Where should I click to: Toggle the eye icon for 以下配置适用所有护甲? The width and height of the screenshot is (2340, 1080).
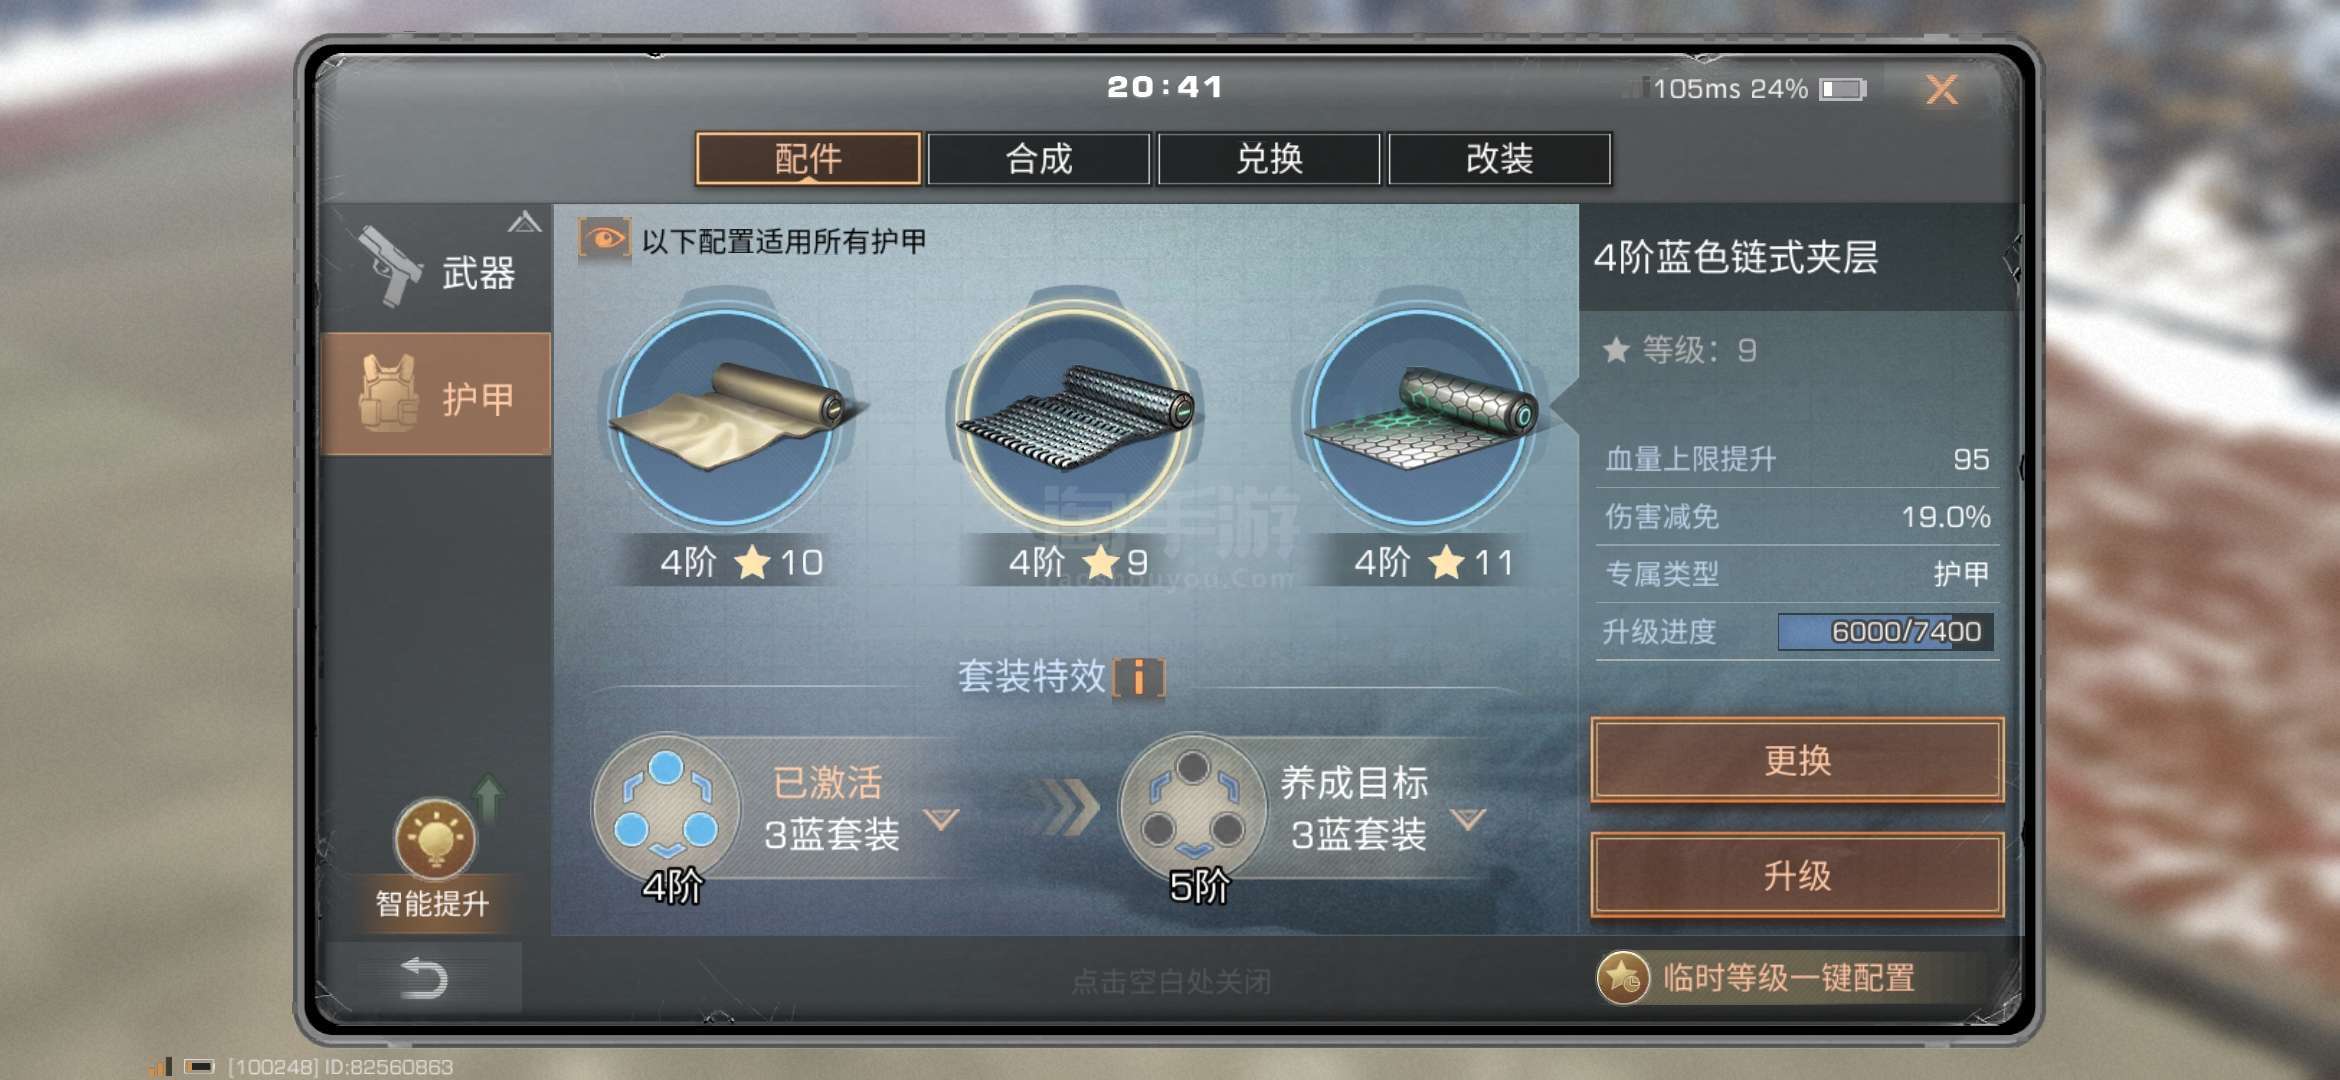pyautogui.click(x=604, y=240)
